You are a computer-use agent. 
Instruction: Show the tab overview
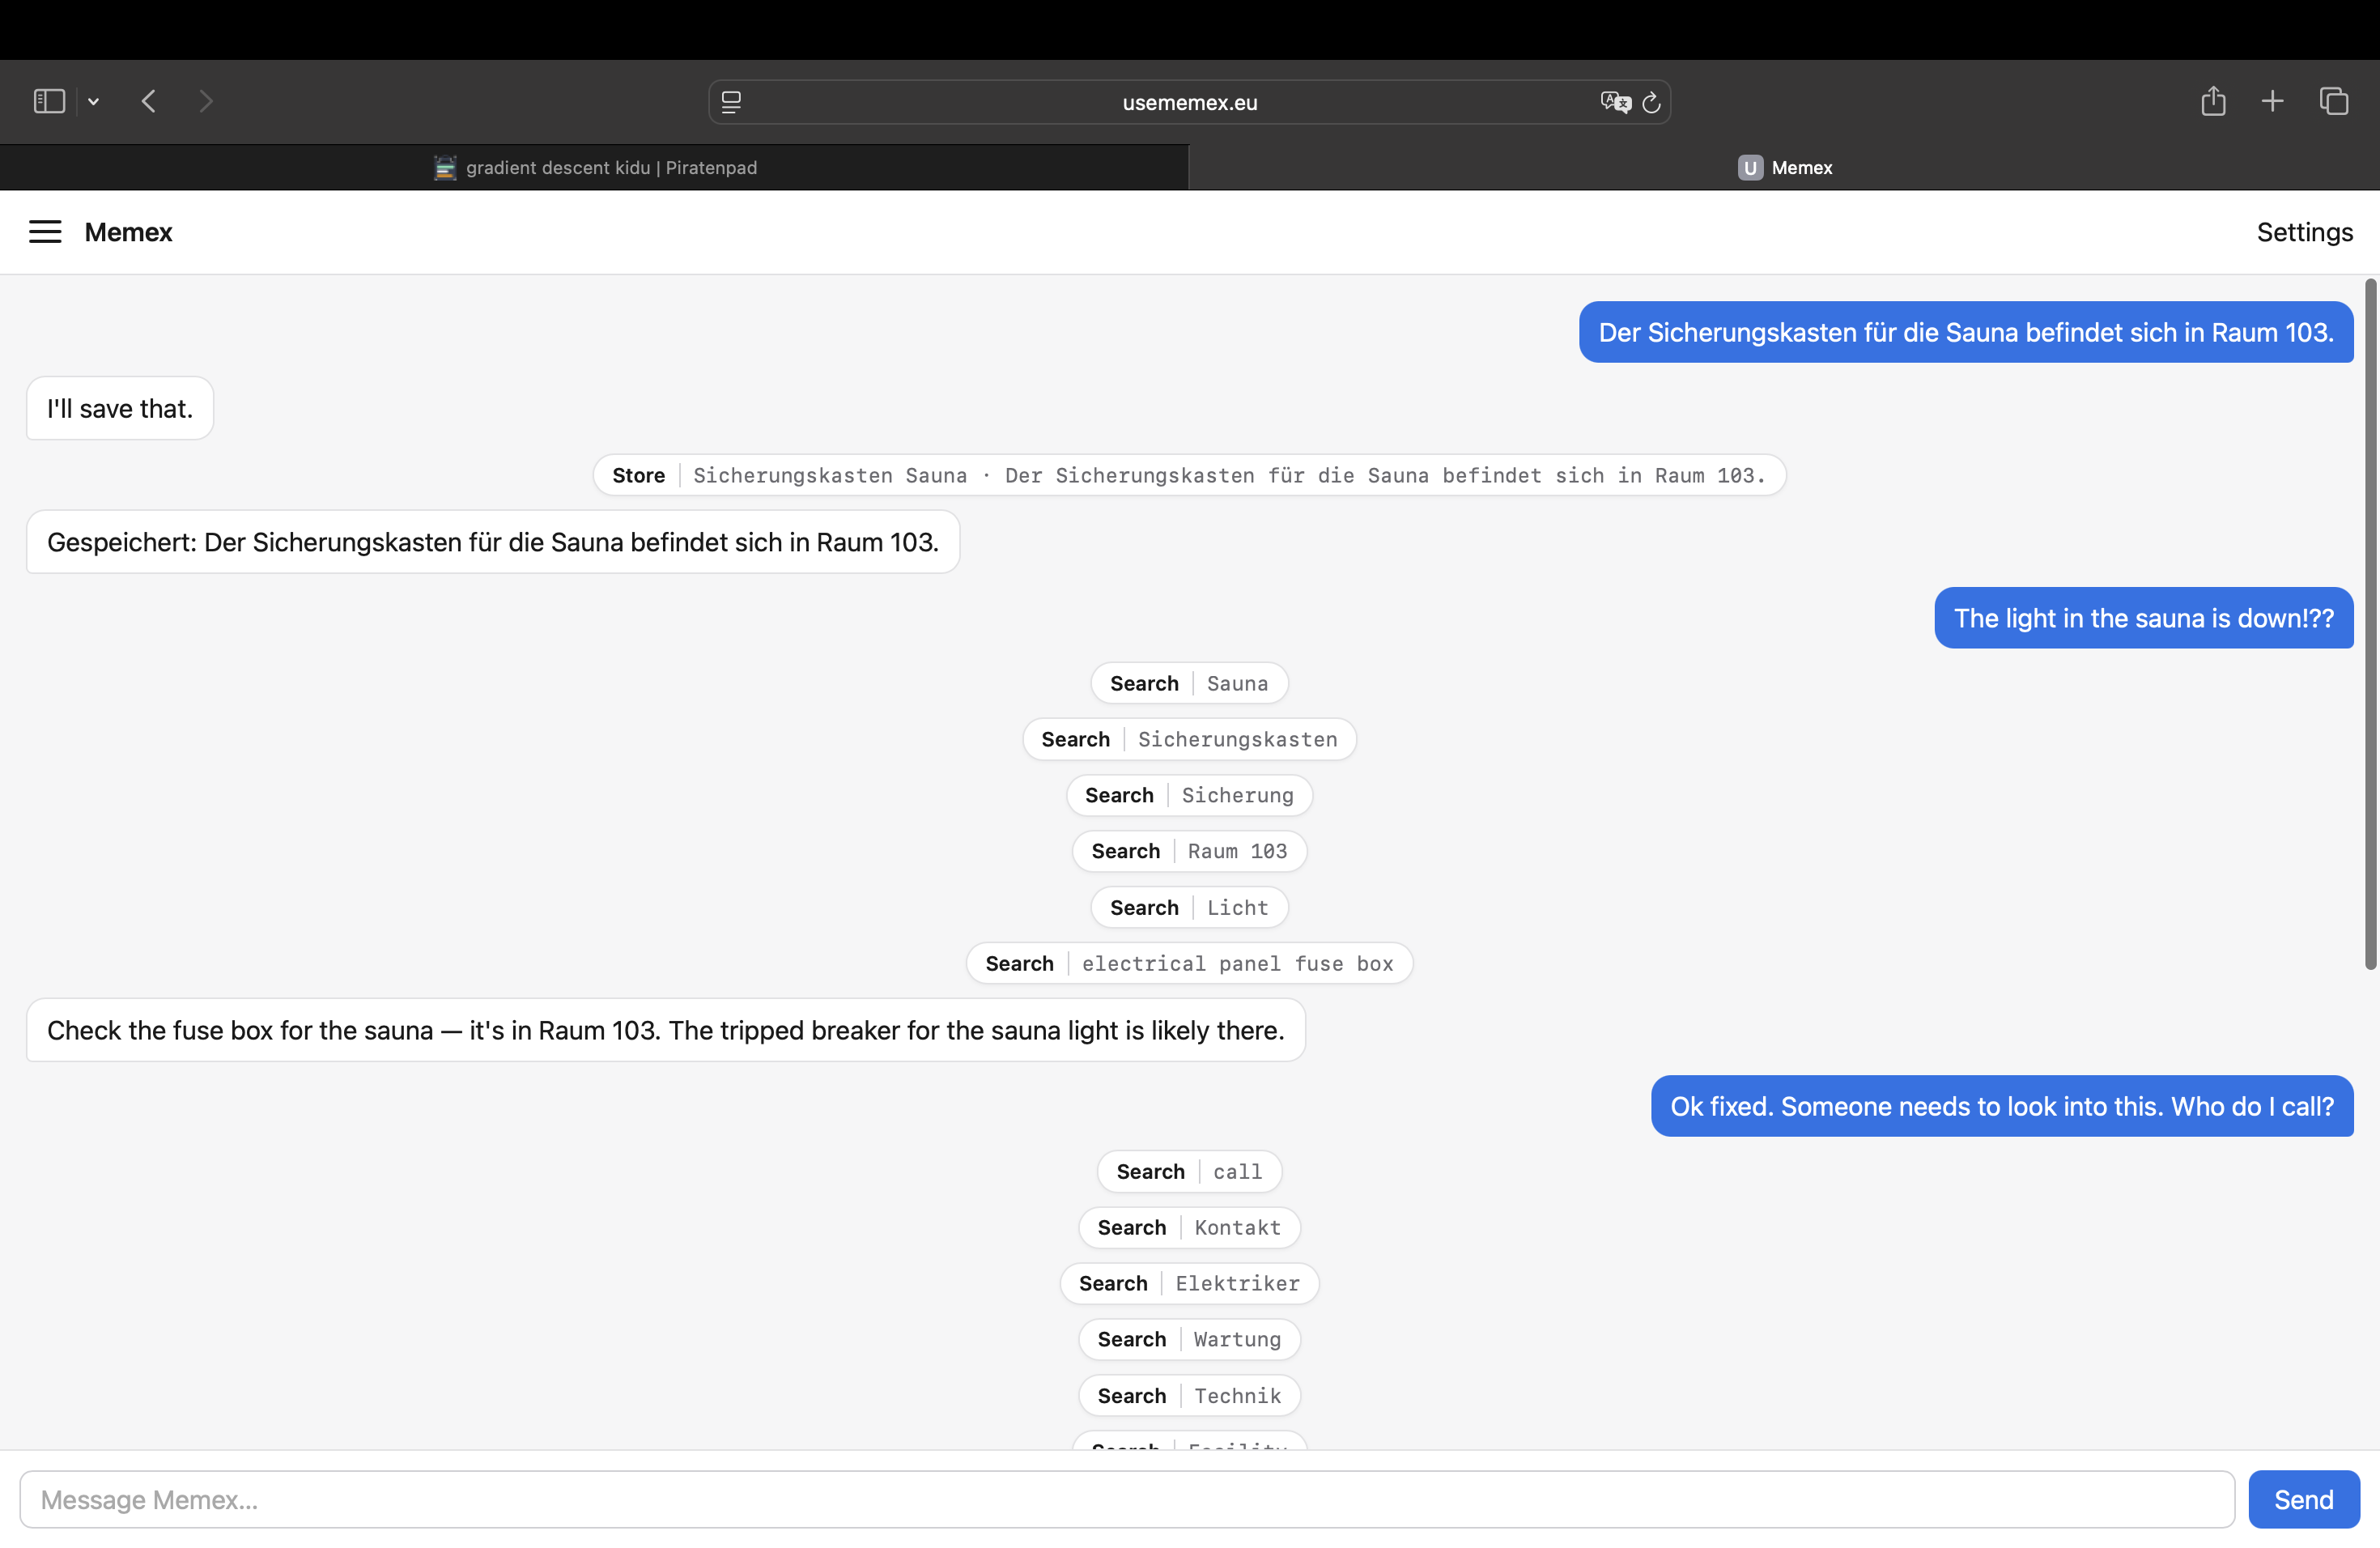point(2334,101)
